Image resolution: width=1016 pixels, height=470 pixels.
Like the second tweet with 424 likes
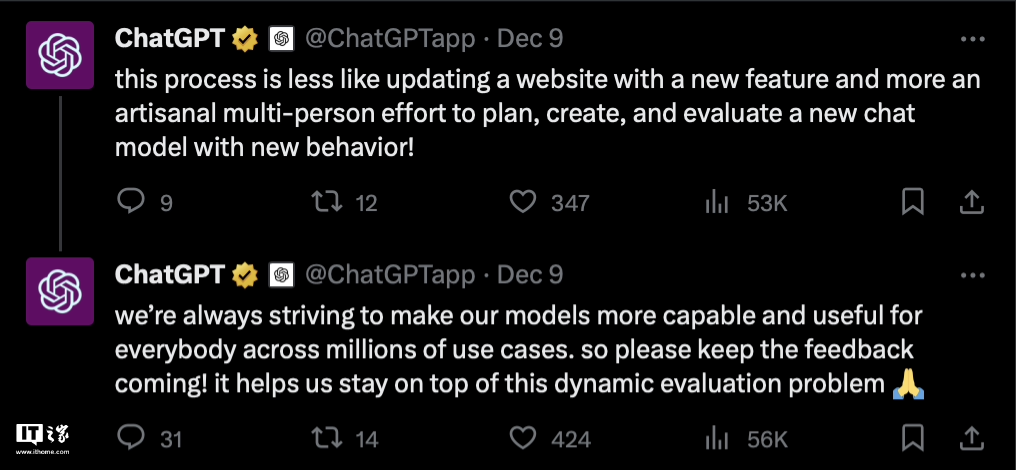coord(524,438)
